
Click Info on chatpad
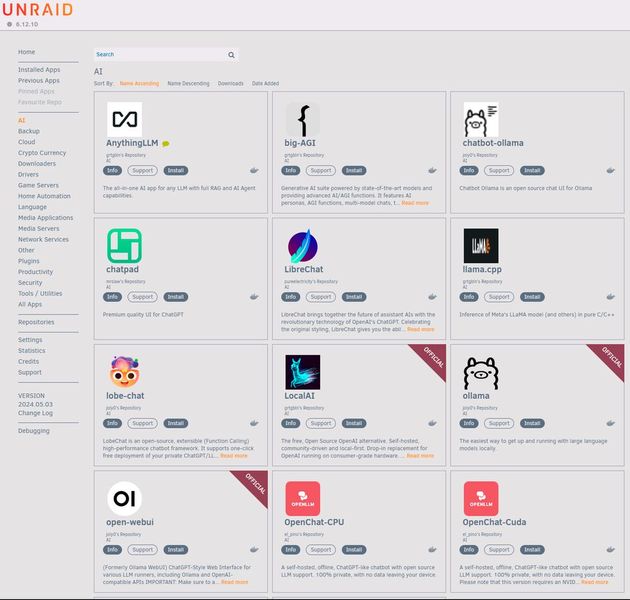point(112,297)
